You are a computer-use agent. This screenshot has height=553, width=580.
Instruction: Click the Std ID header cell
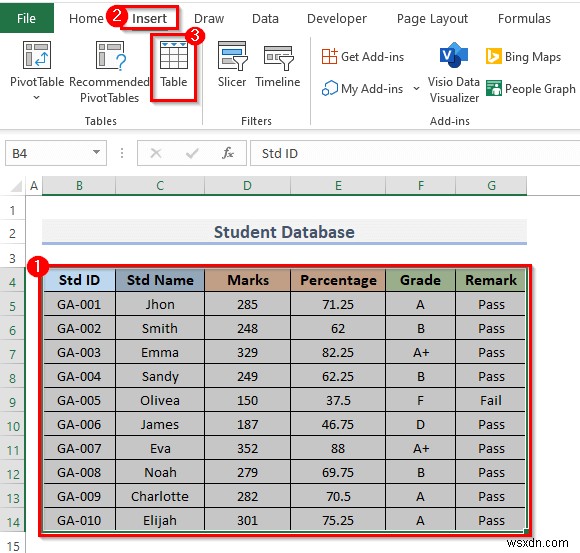(x=79, y=280)
